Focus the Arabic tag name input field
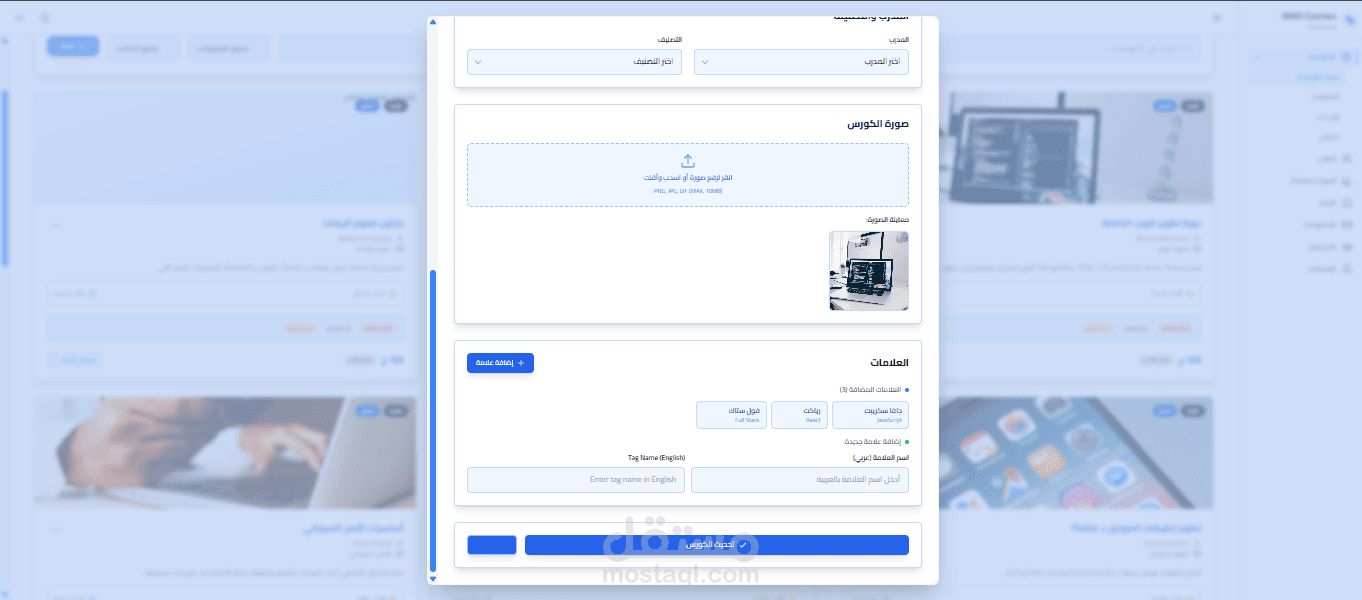This screenshot has width=1362, height=600. tap(800, 480)
